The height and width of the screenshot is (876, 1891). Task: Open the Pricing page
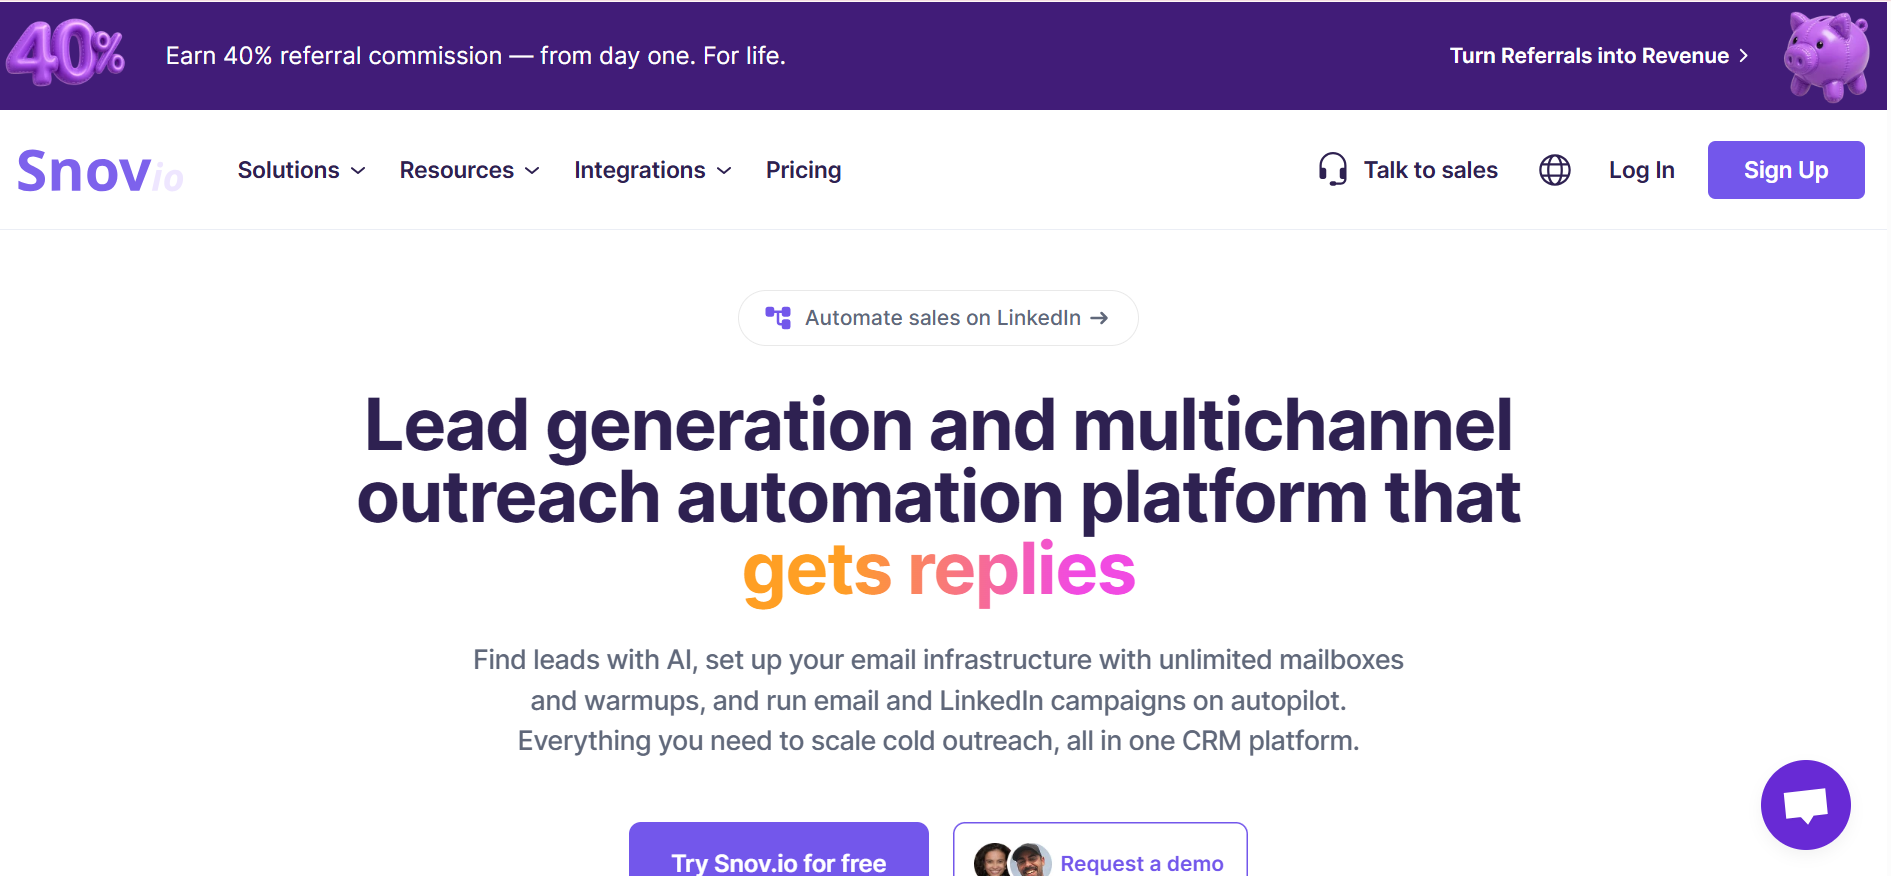coord(803,171)
